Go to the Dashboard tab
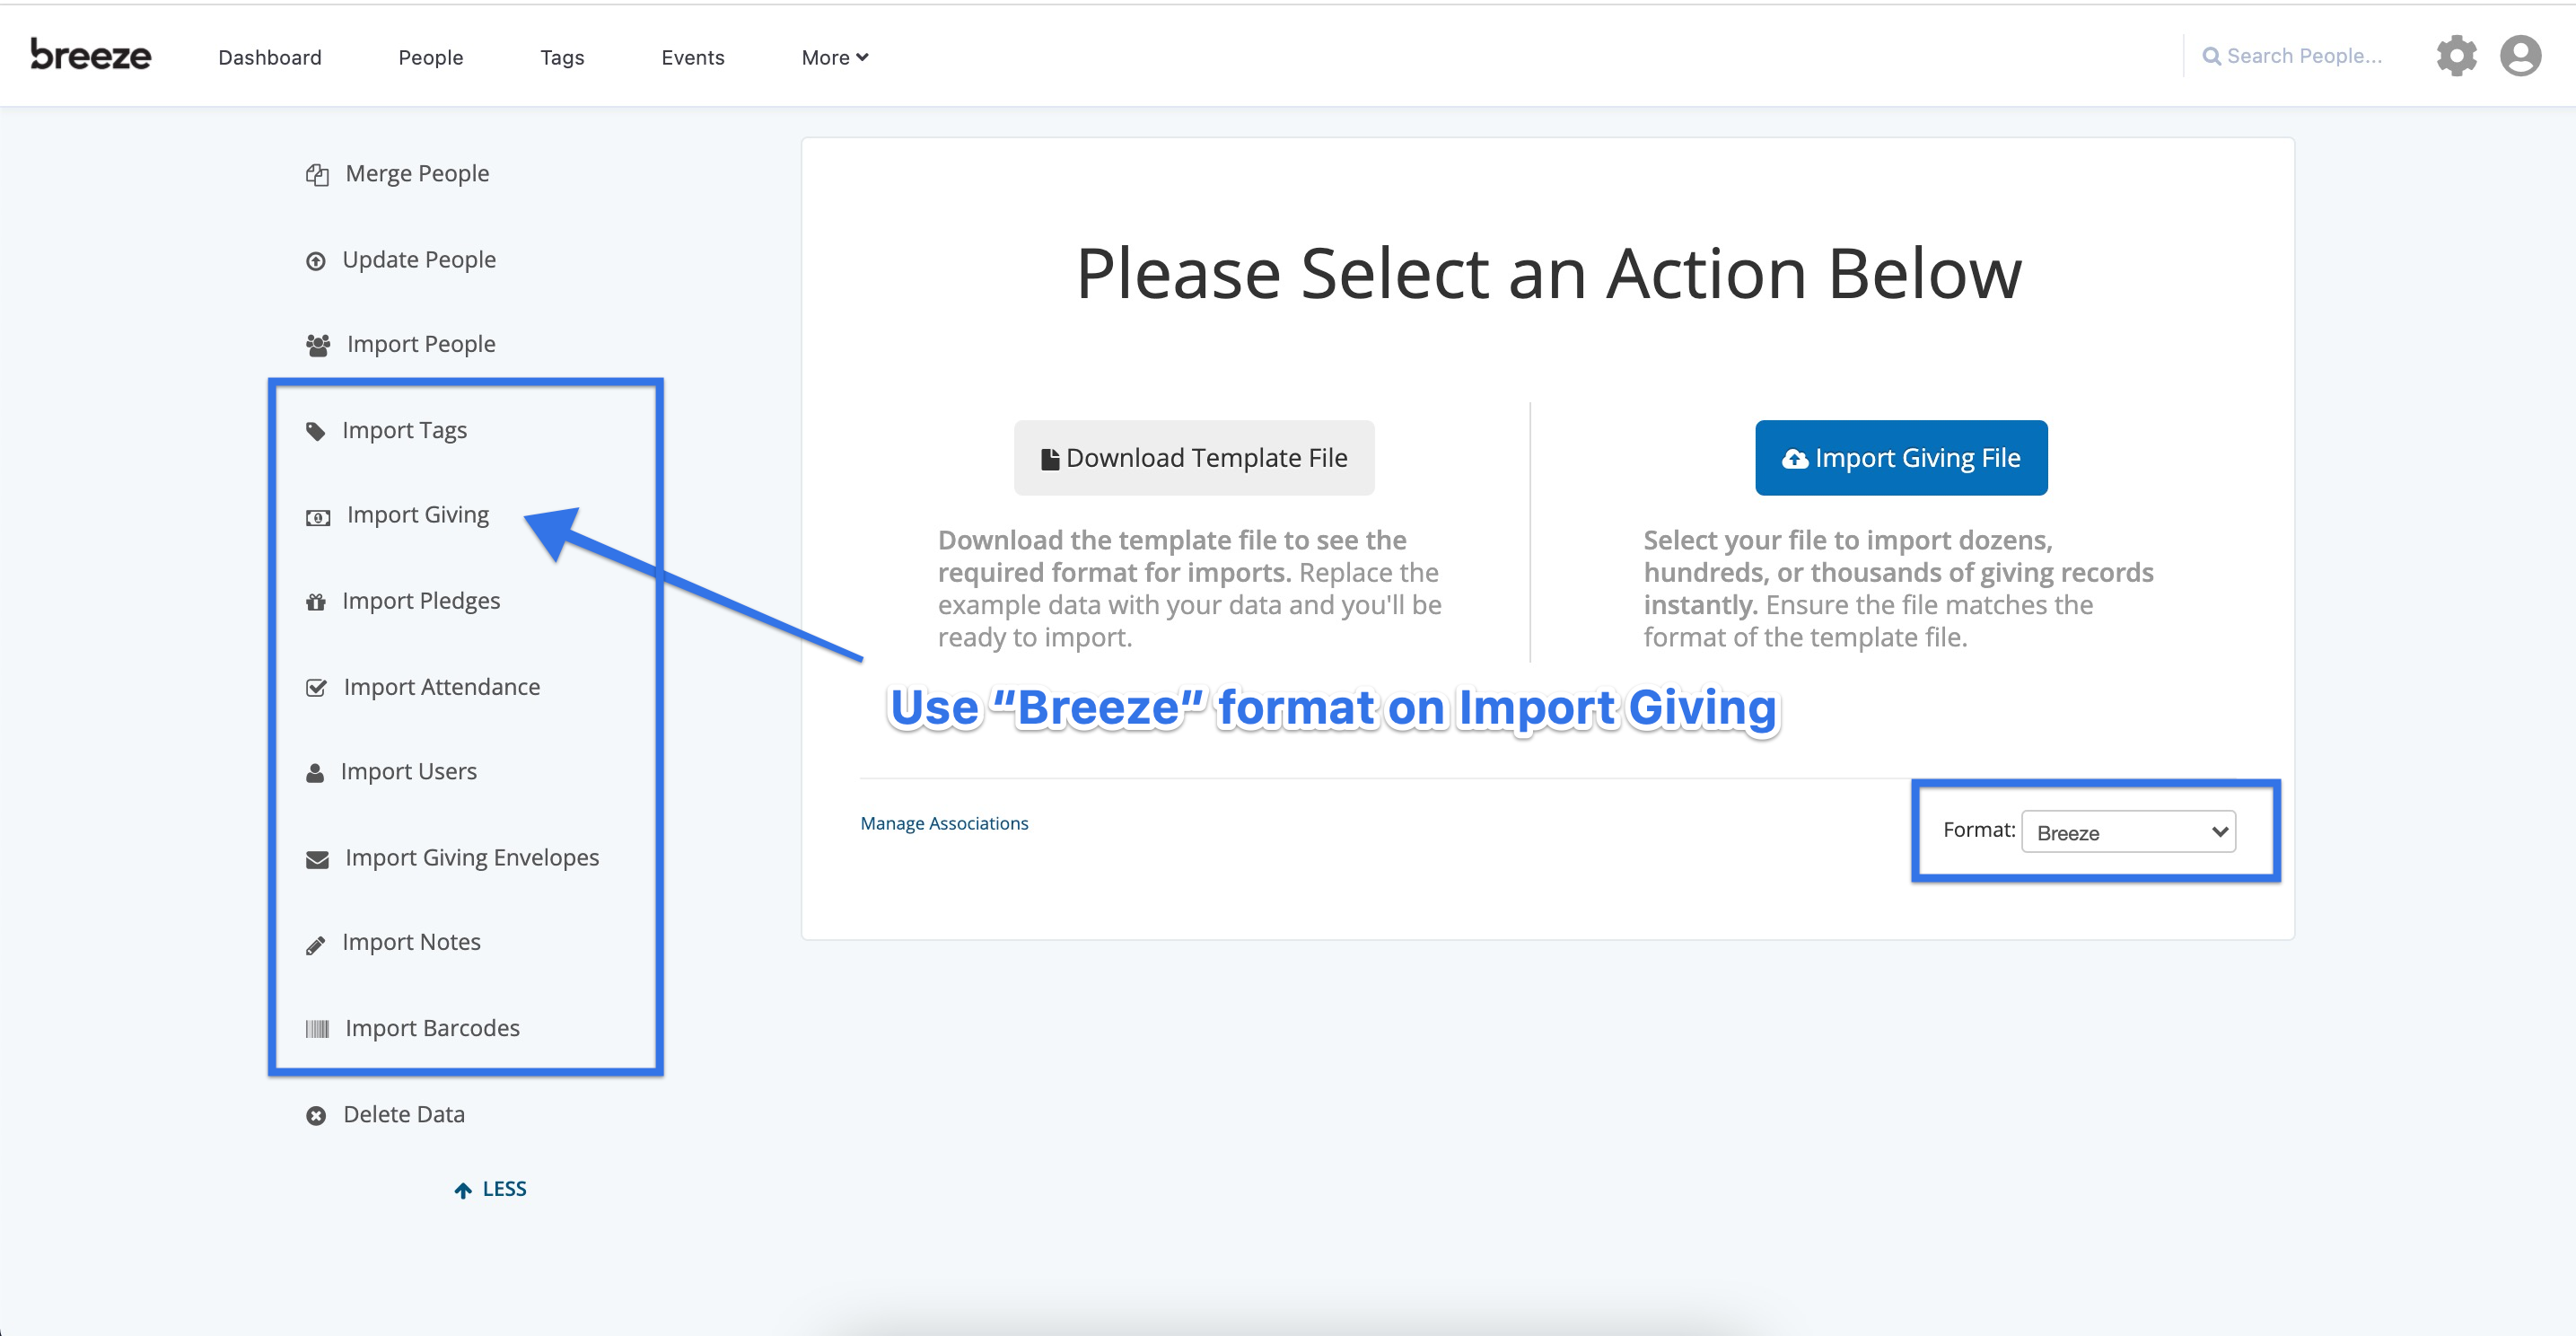Viewport: 2576px width, 1336px height. click(x=270, y=57)
